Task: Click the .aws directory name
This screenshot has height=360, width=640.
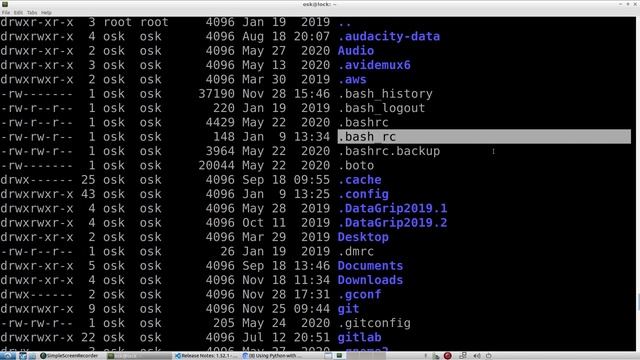Action: (x=352, y=79)
